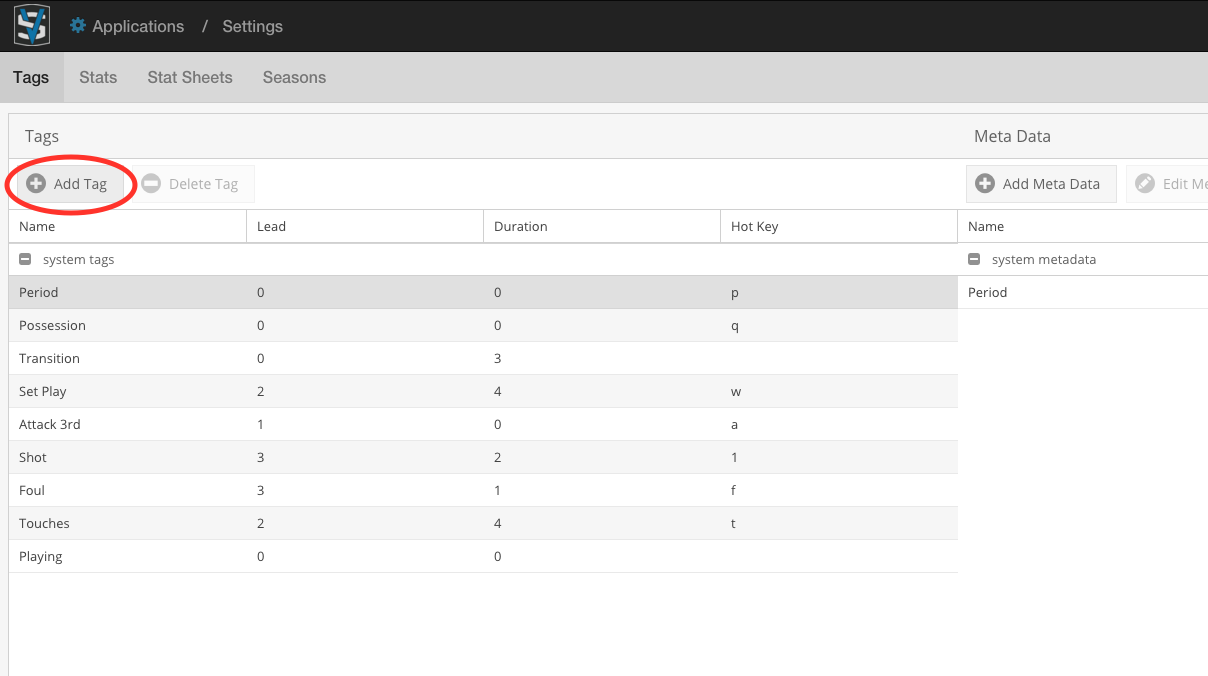Sort tags by the Hot Key column header
1208x676 pixels.
click(x=839, y=227)
